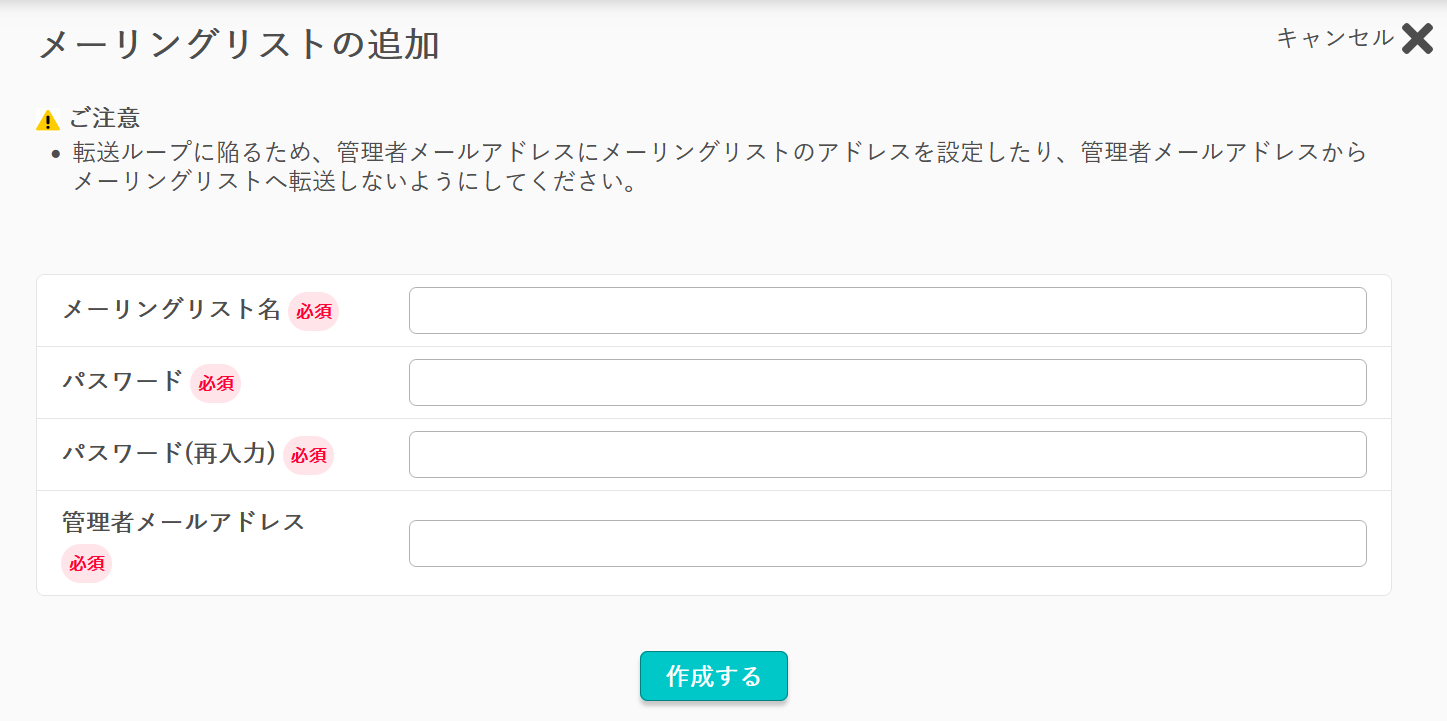
Task: Click the 管理者メールアドレス field label
Action: coord(184,522)
